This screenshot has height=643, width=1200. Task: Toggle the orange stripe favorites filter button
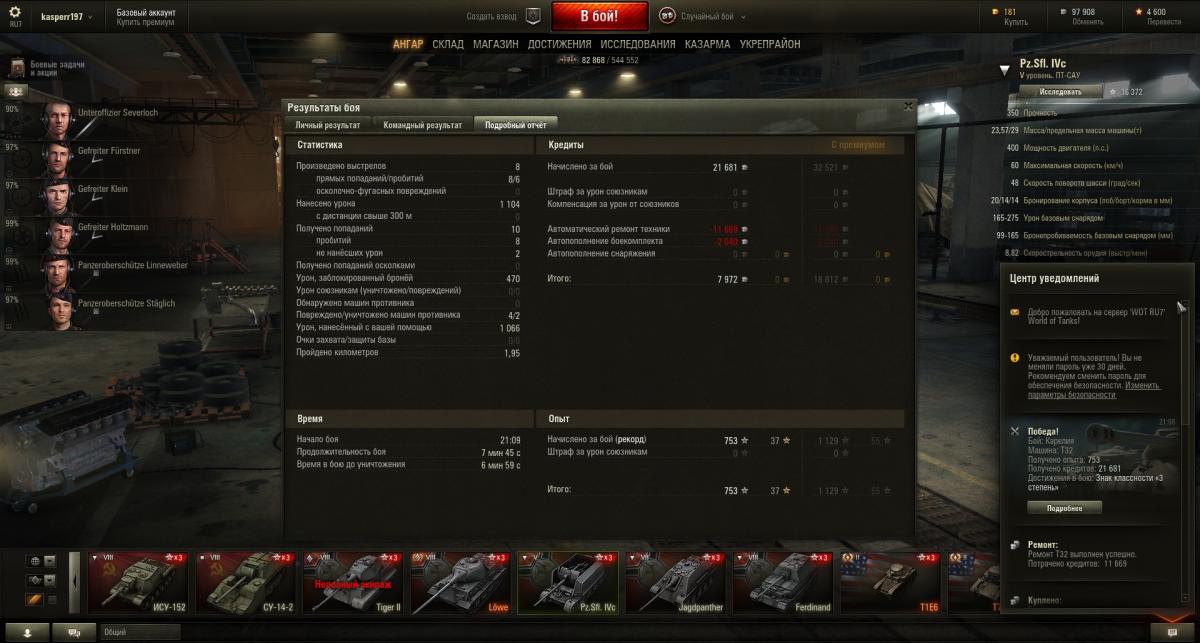[x=34, y=600]
